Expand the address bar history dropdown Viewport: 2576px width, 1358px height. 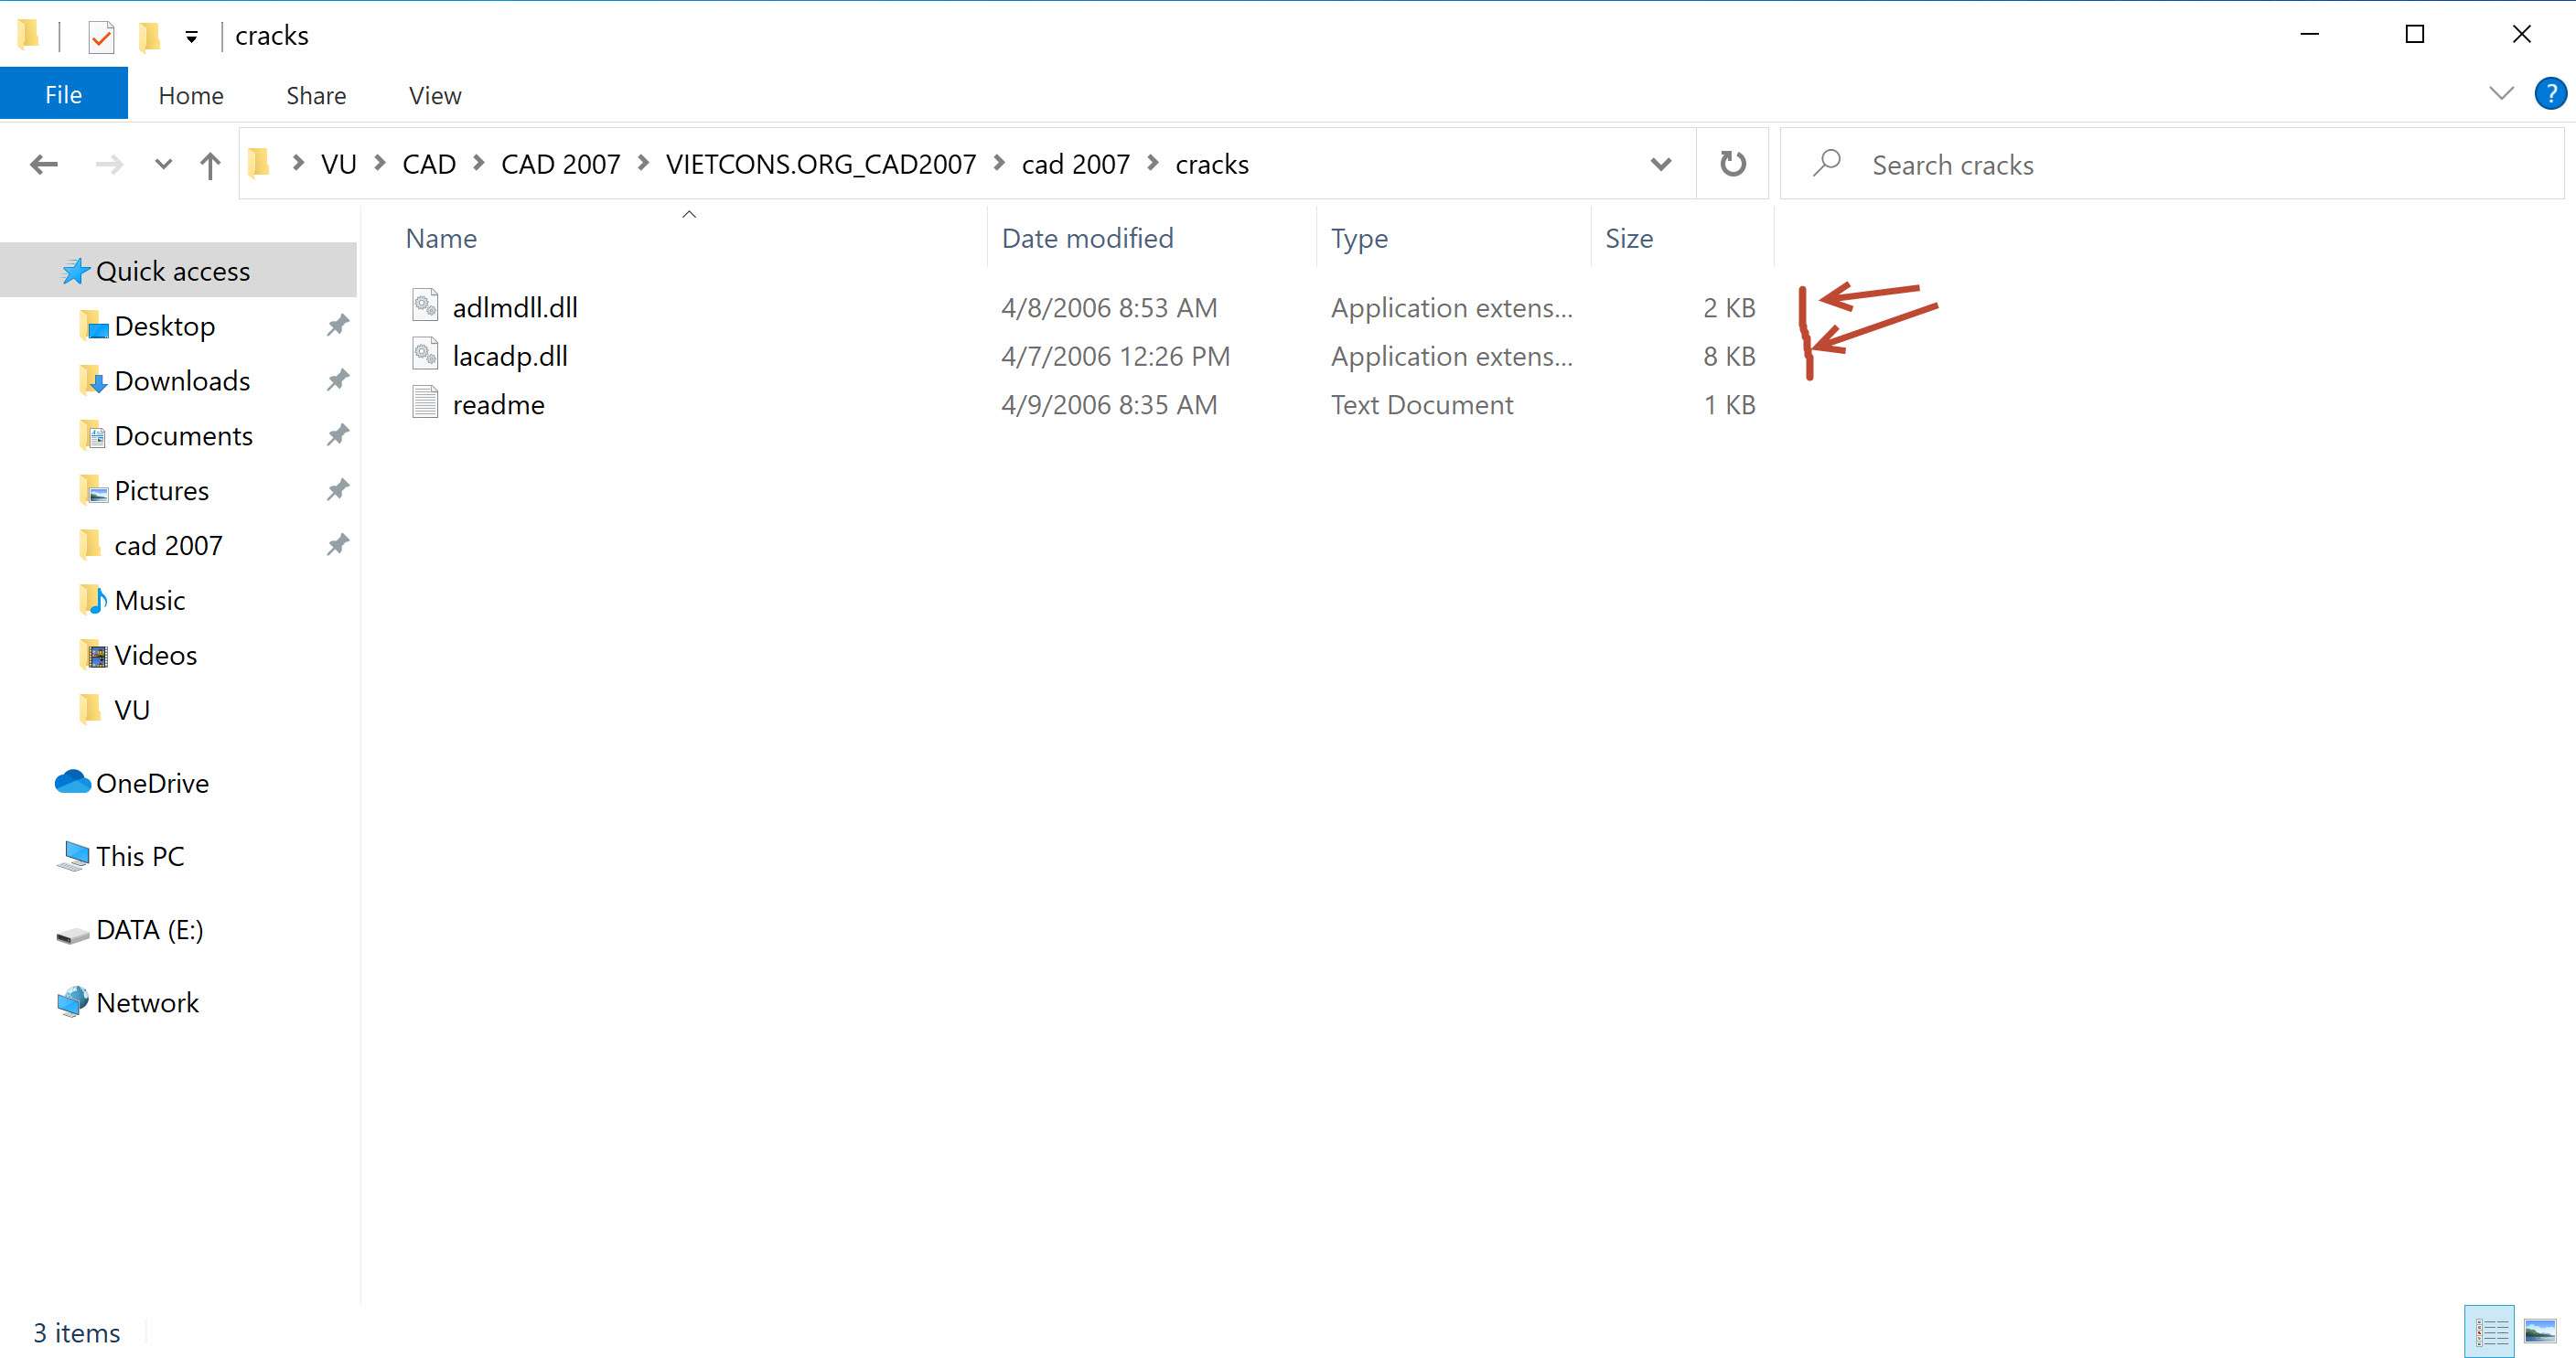(1660, 164)
